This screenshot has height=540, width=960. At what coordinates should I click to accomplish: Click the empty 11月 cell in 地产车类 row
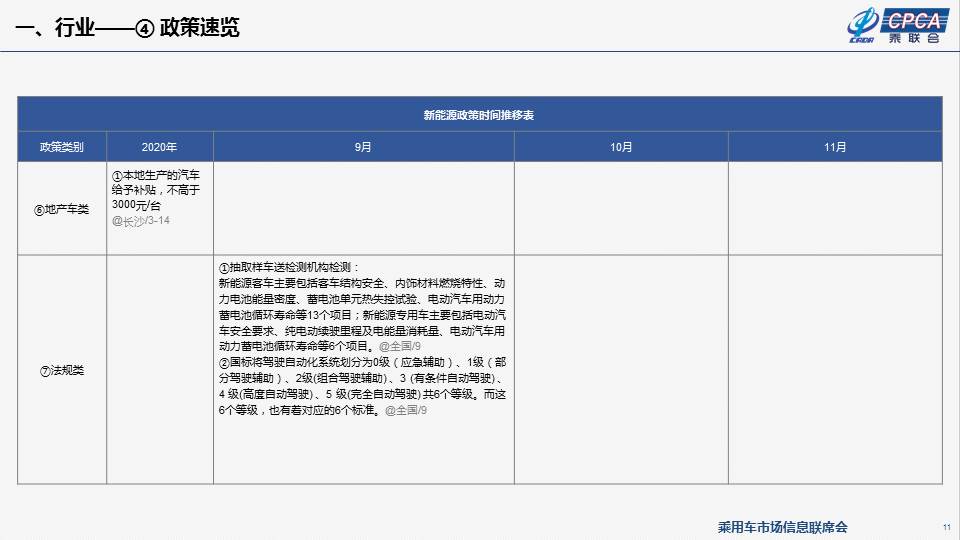pos(835,208)
